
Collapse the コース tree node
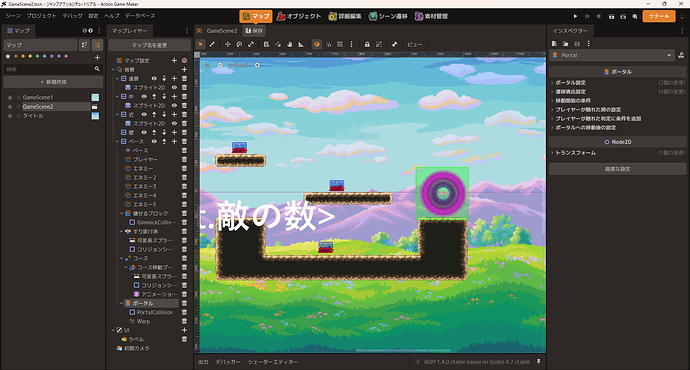[x=122, y=258]
